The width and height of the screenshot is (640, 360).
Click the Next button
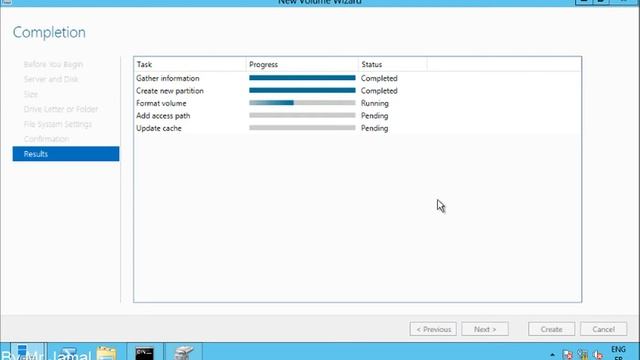485,329
